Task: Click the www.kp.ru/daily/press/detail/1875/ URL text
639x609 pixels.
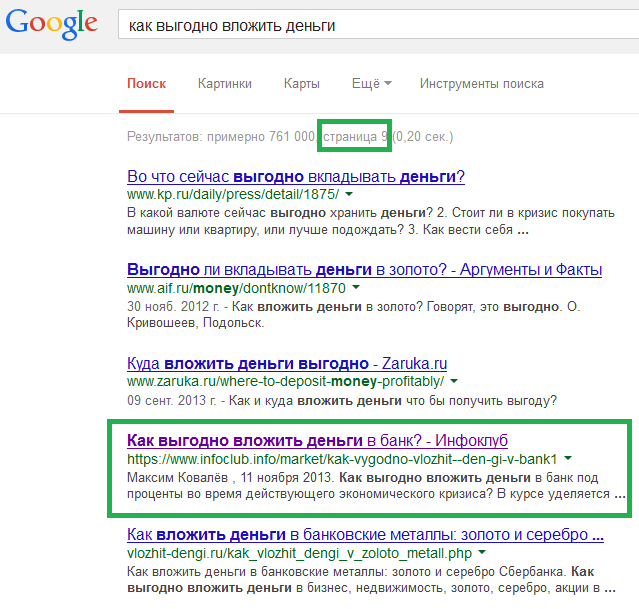Action: click(233, 194)
